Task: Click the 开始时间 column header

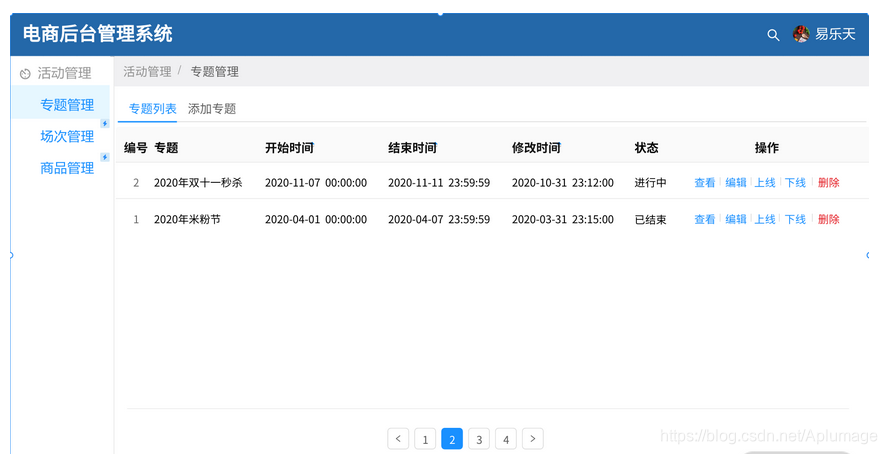Action: point(290,148)
